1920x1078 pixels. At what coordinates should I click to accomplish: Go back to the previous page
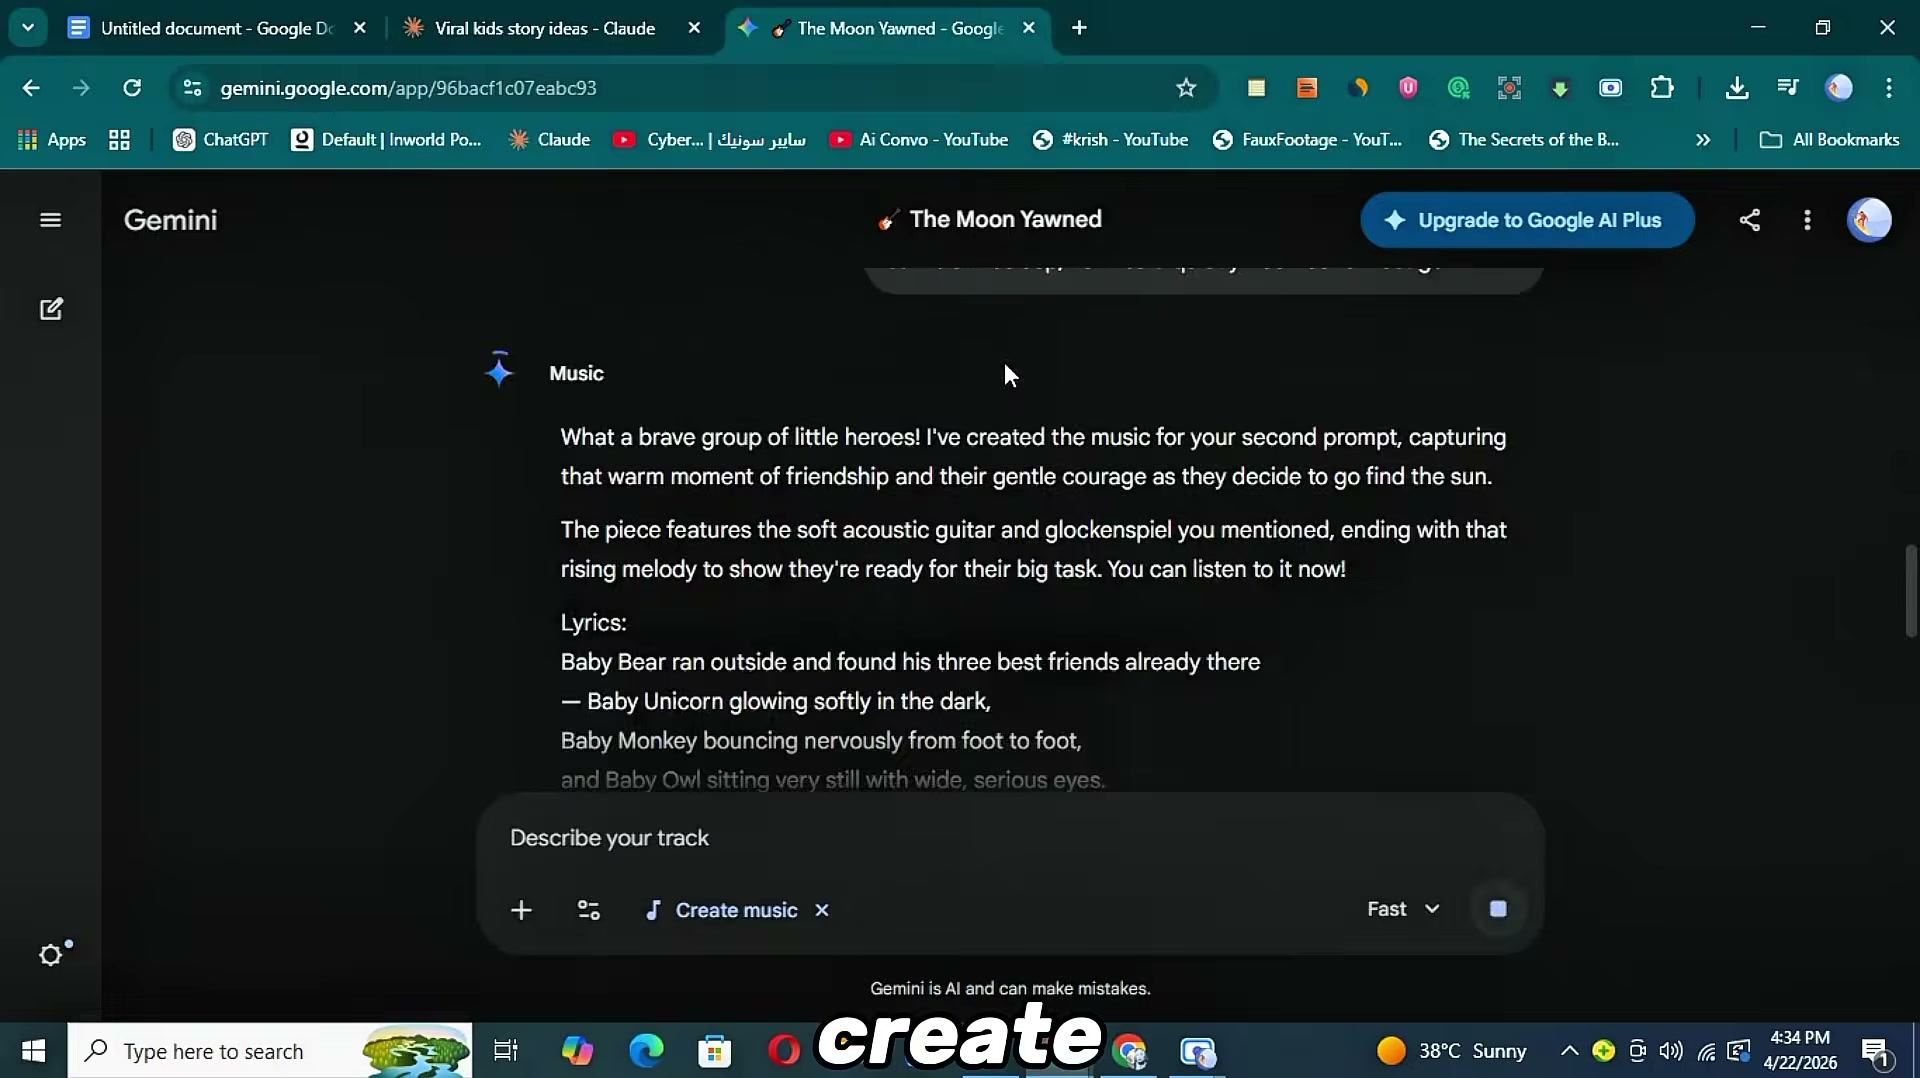point(31,88)
